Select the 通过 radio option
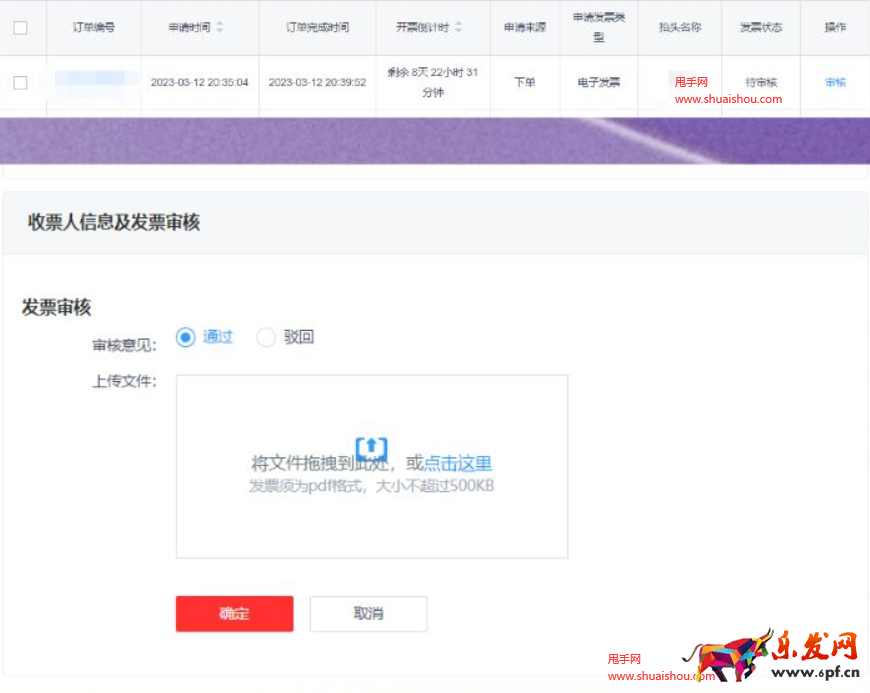 pyautogui.click(x=185, y=337)
